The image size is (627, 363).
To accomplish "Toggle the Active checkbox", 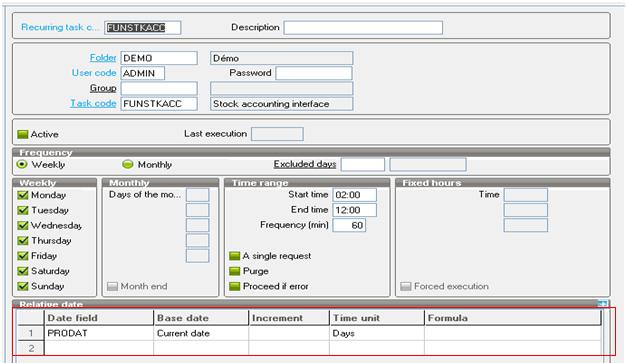I will coord(22,134).
